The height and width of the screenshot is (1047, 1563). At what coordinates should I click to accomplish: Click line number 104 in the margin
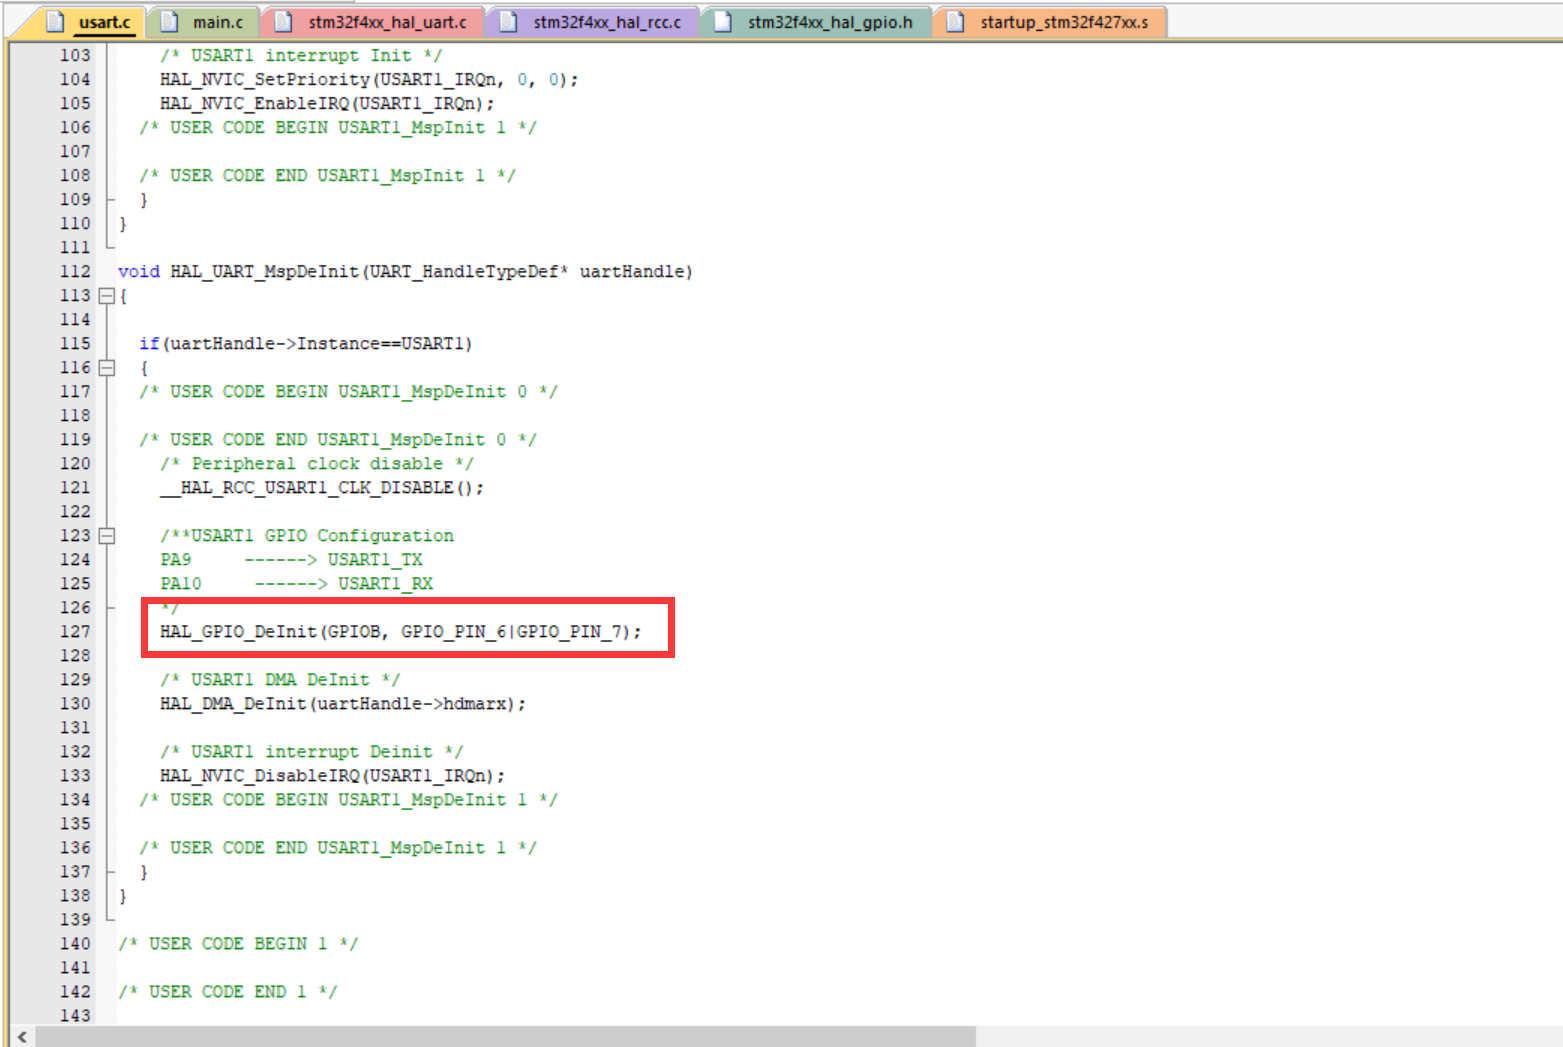coord(75,79)
